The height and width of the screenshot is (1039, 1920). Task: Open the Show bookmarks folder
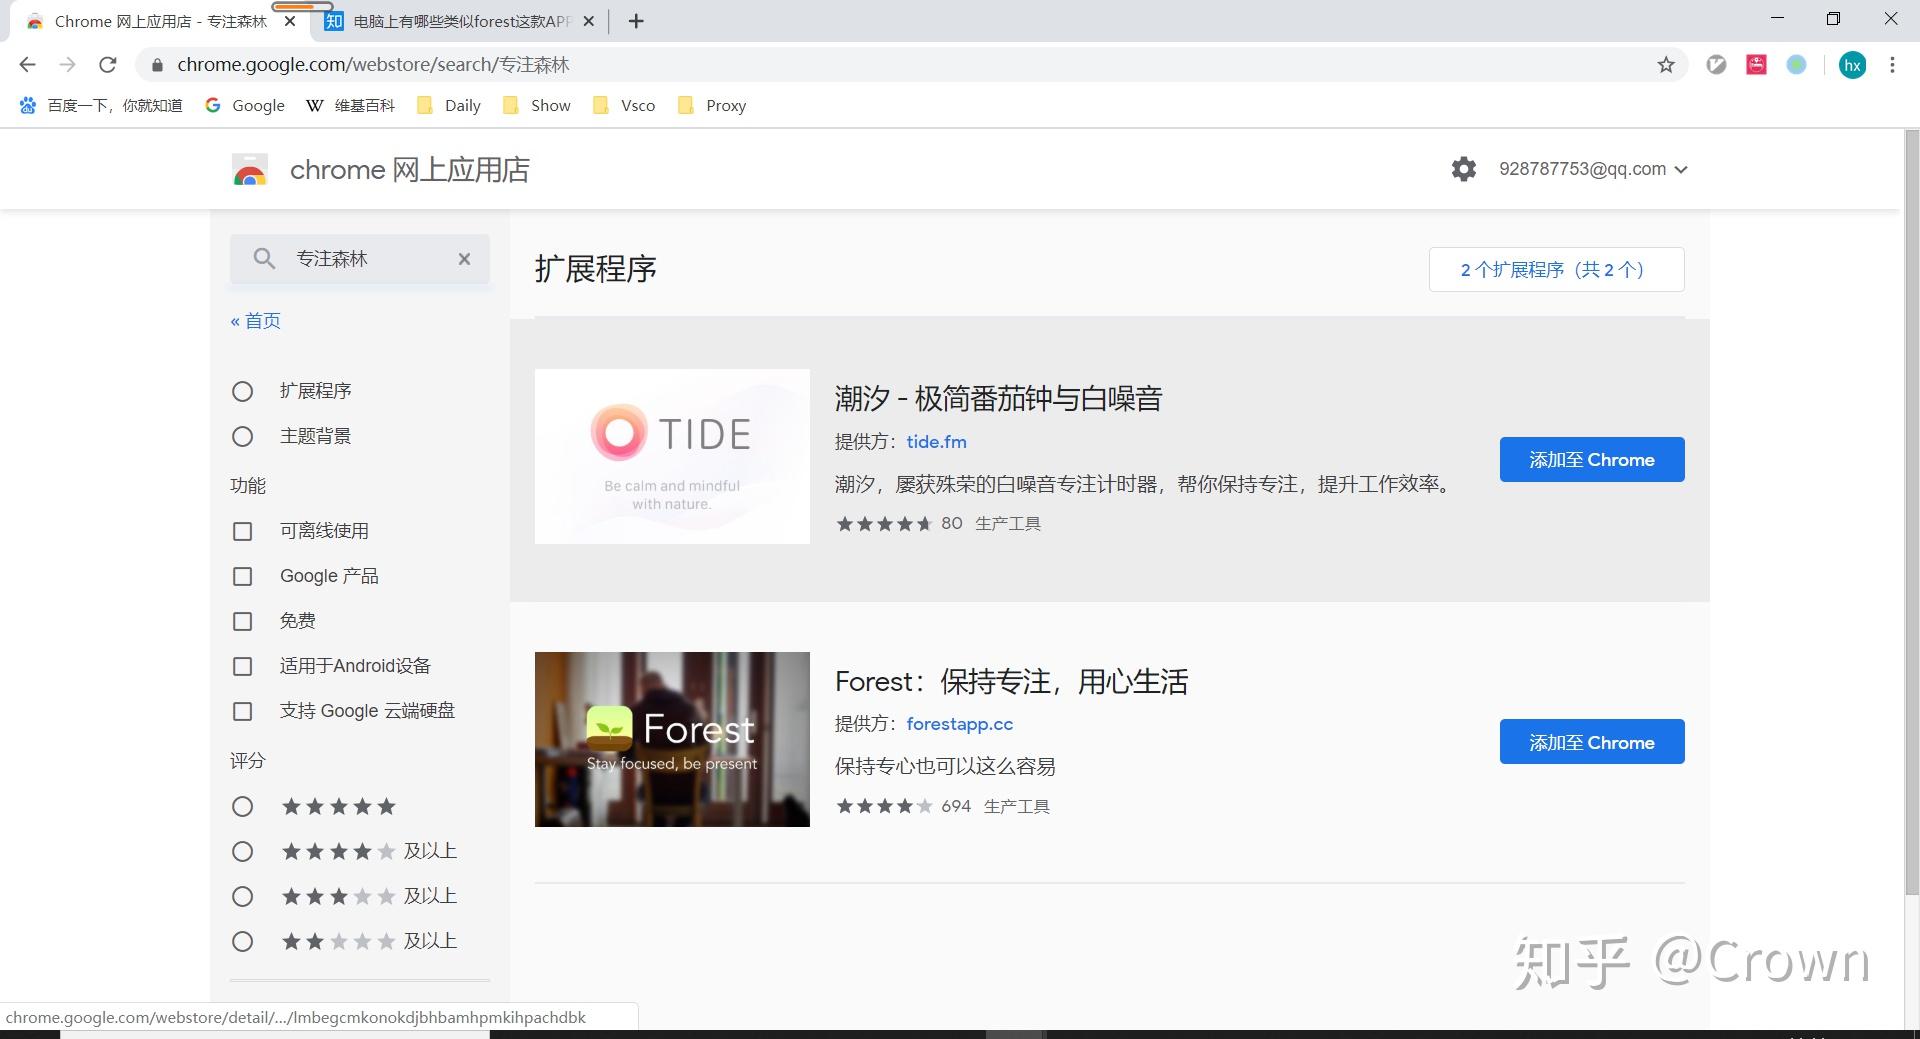(x=537, y=105)
